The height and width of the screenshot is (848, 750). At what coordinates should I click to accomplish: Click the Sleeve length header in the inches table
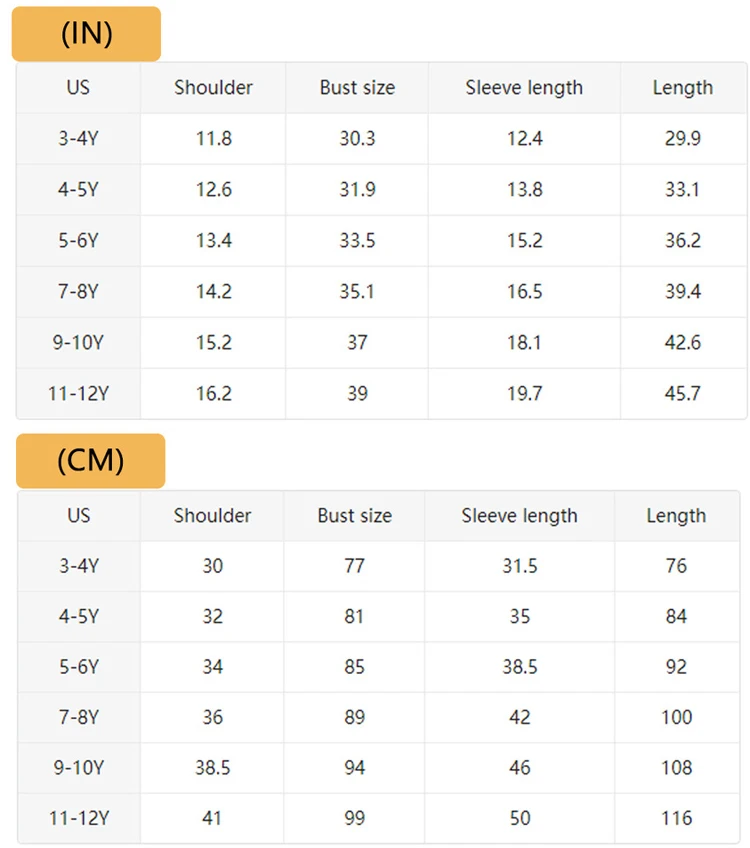(x=524, y=88)
